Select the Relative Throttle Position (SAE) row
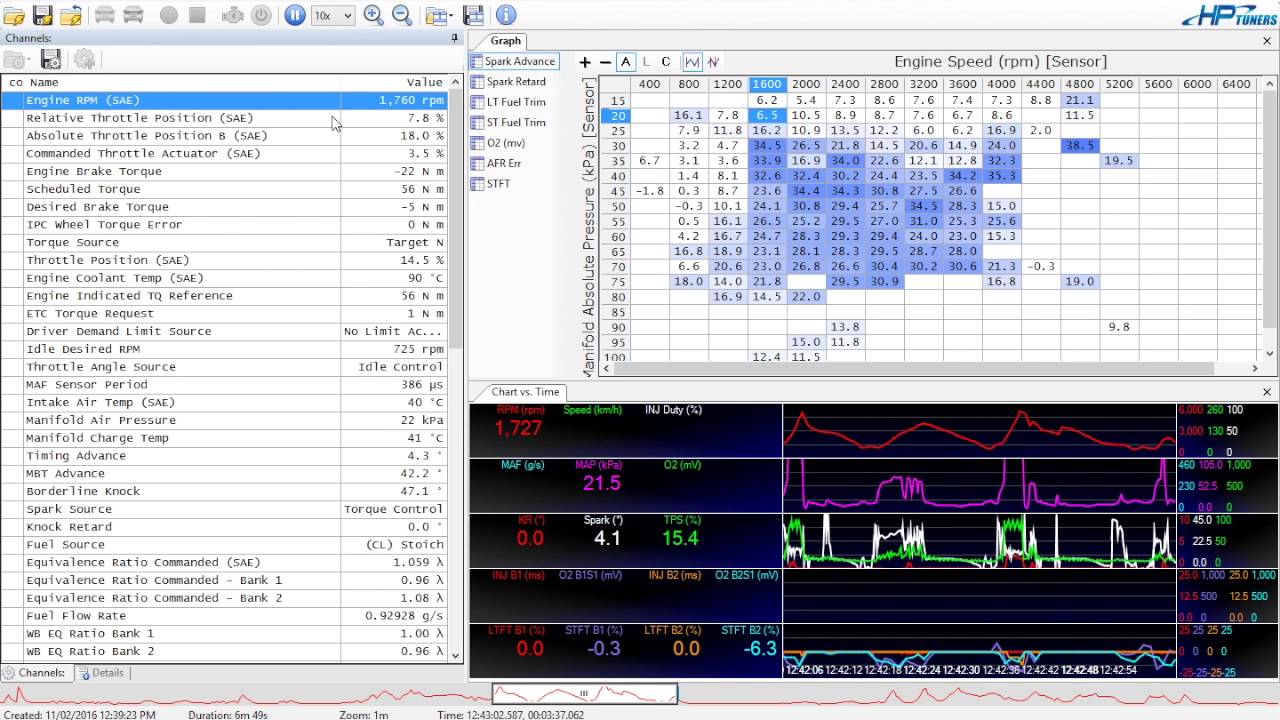This screenshot has width=1280, height=720. 225,118
